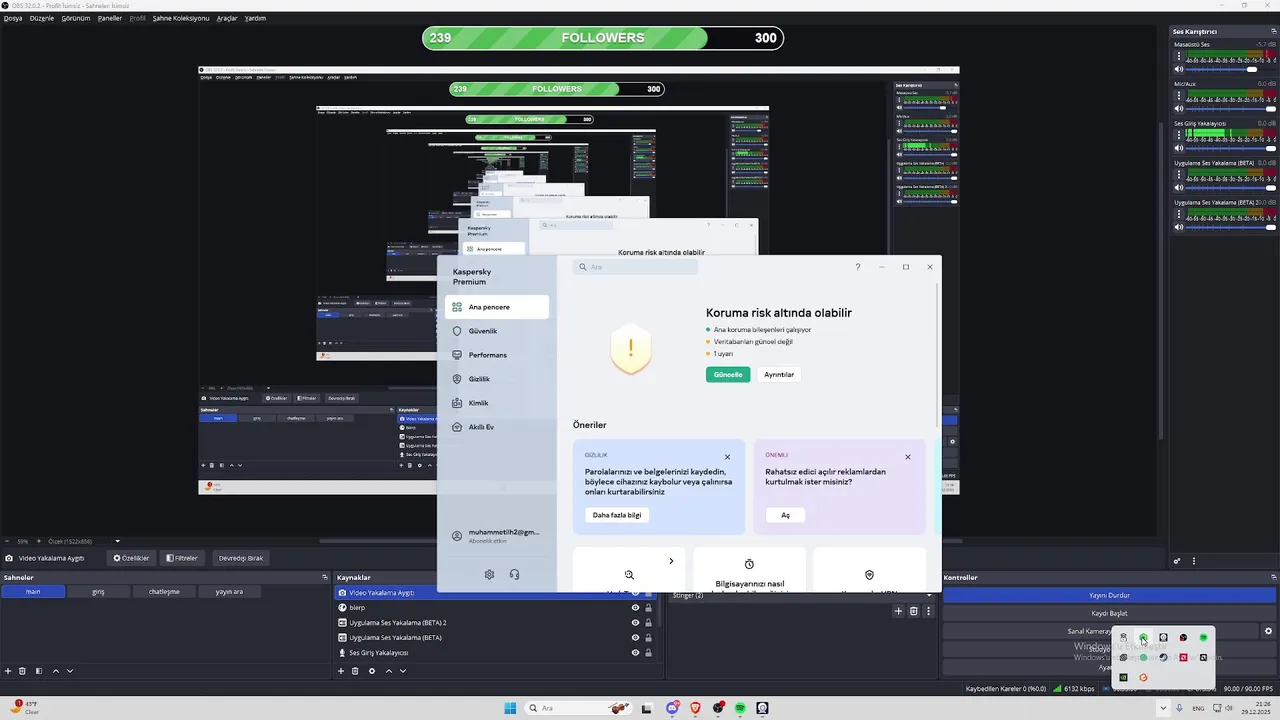Open Kaspersky settings gear icon
1280x720 pixels.
click(489, 574)
